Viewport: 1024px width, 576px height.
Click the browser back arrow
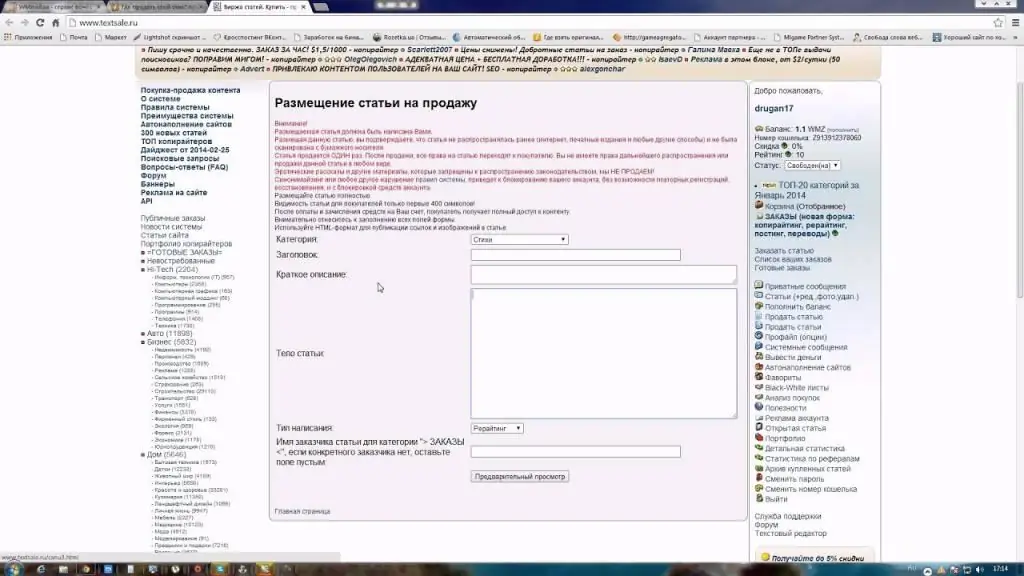pos(9,22)
